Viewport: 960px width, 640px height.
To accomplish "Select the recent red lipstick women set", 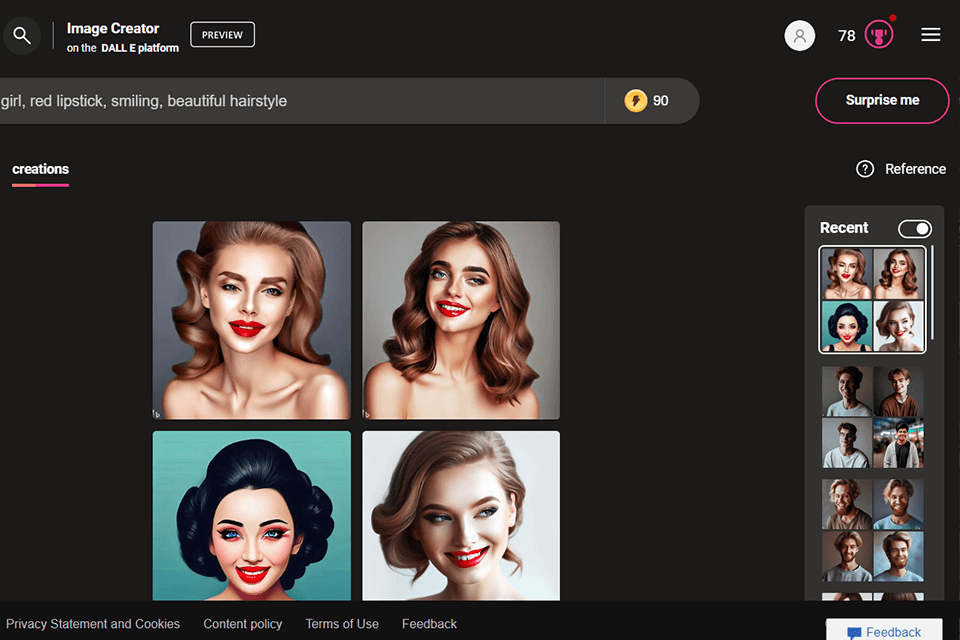I will coord(872,300).
